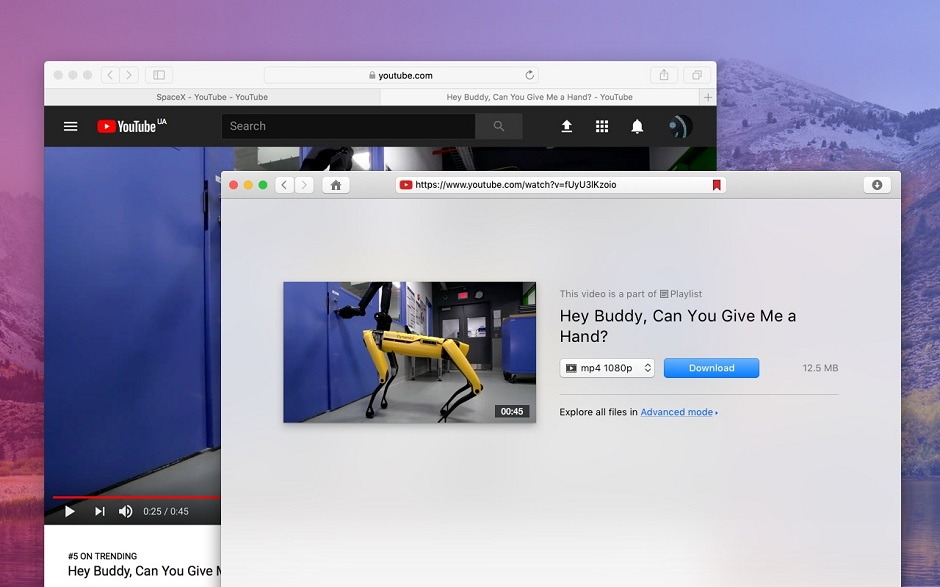The width and height of the screenshot is (940, 587).
Task: Select the Hey Buddy YouTube tab
Action: click(x=539, y=97)
